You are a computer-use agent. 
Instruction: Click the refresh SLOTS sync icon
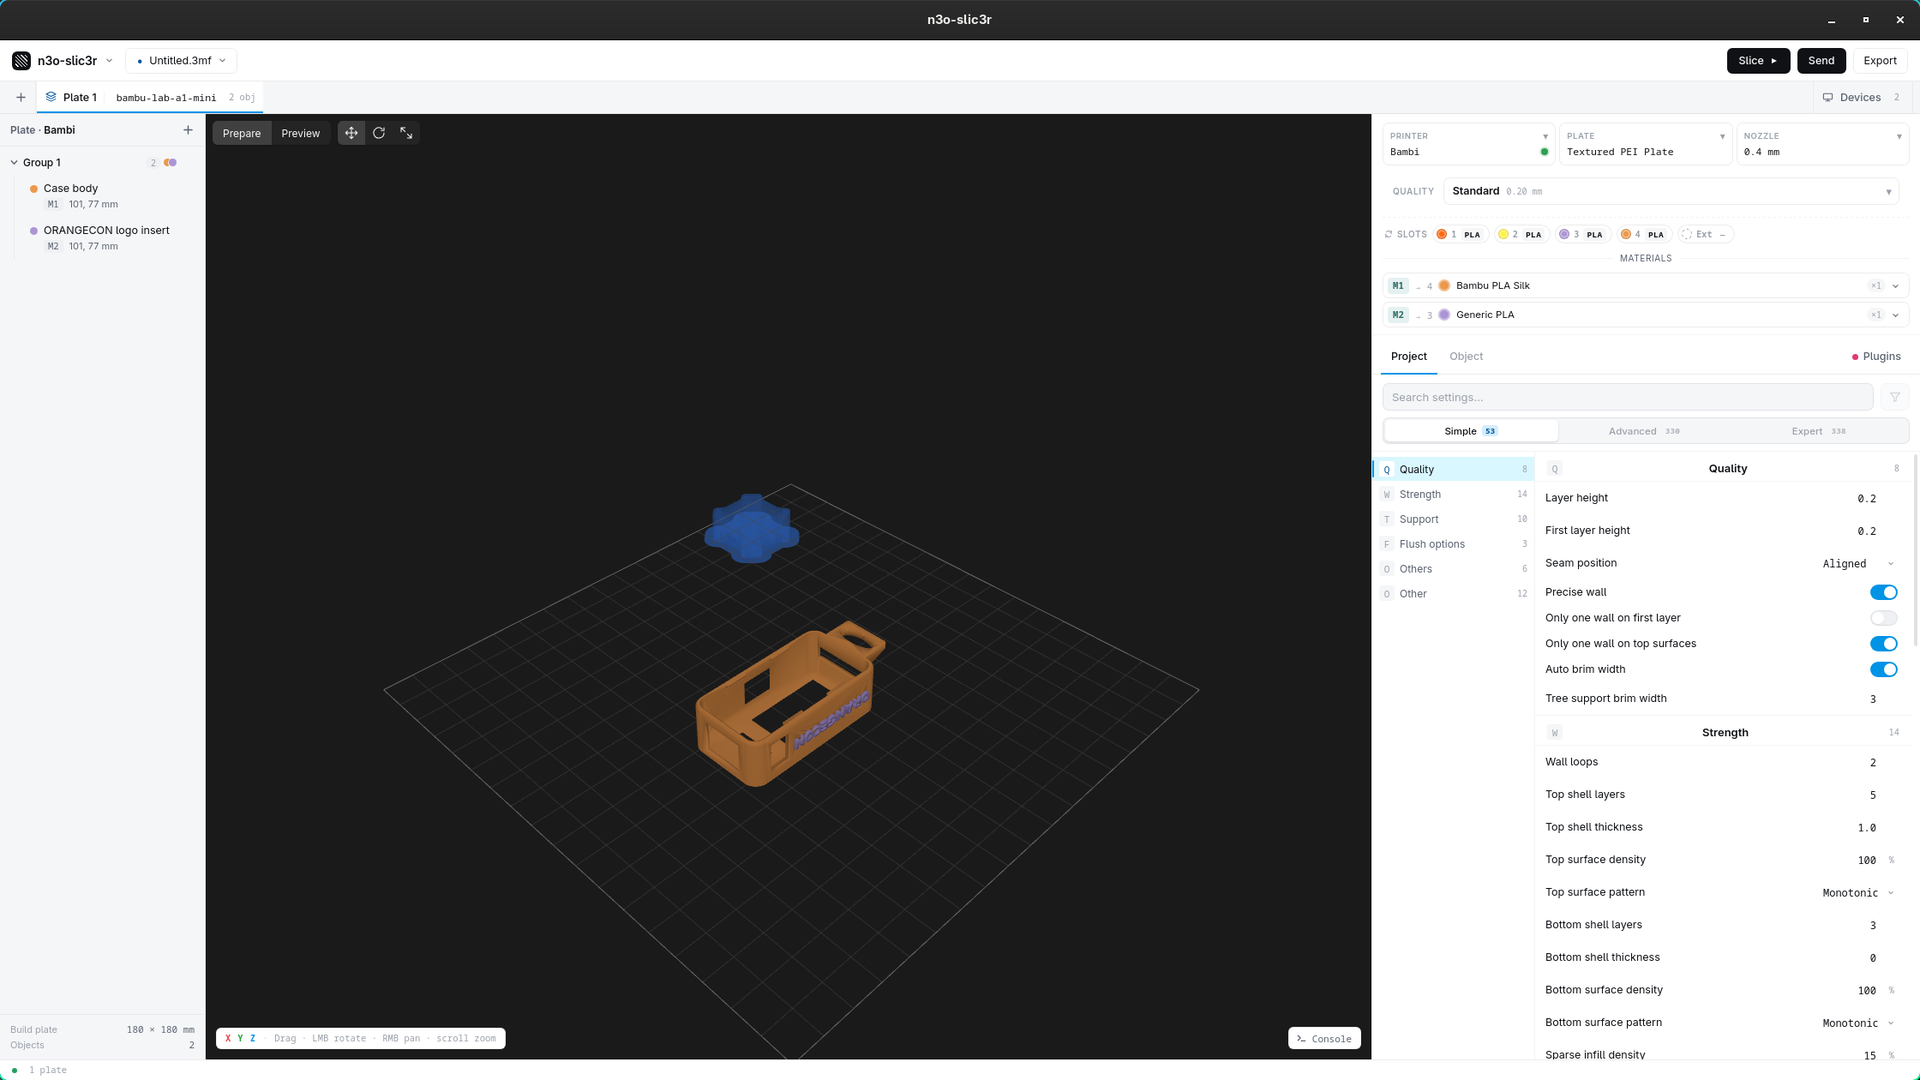point(1388,234)
